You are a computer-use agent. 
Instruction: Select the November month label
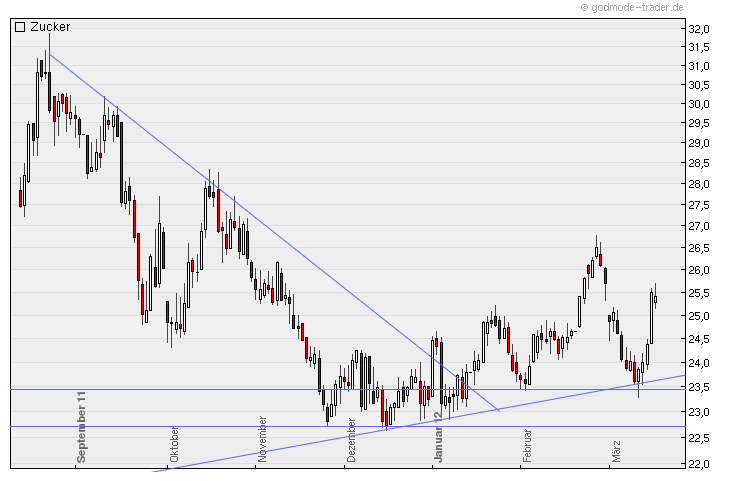coord(262,439)
